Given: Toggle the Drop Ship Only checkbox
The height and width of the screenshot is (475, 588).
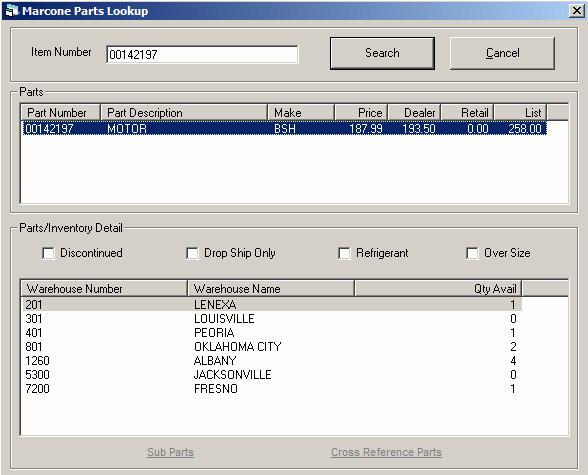Looking at the screenshot, I should coord(192,253).
